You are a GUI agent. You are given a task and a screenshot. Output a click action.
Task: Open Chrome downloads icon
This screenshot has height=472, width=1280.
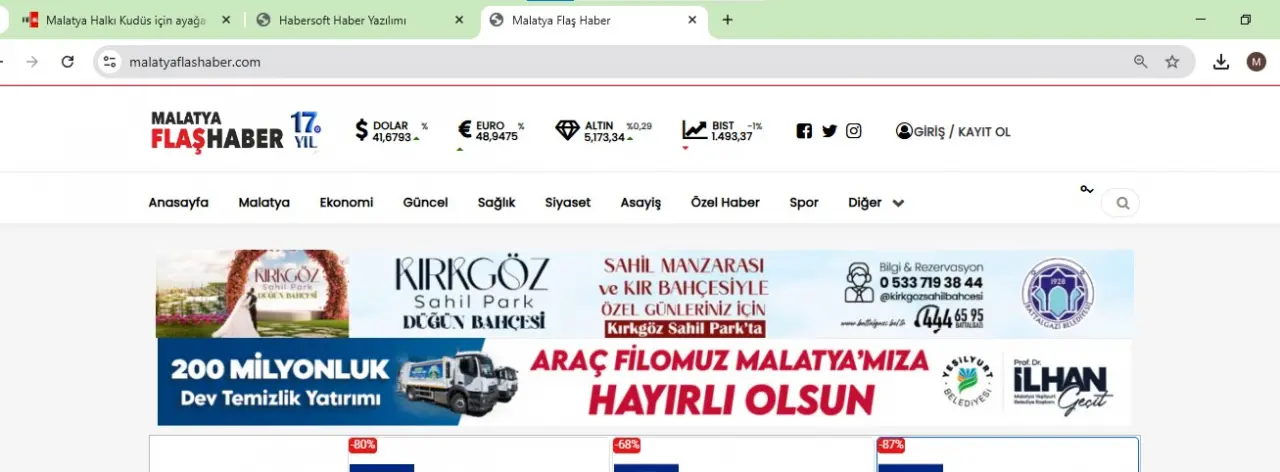point(1220,62)
